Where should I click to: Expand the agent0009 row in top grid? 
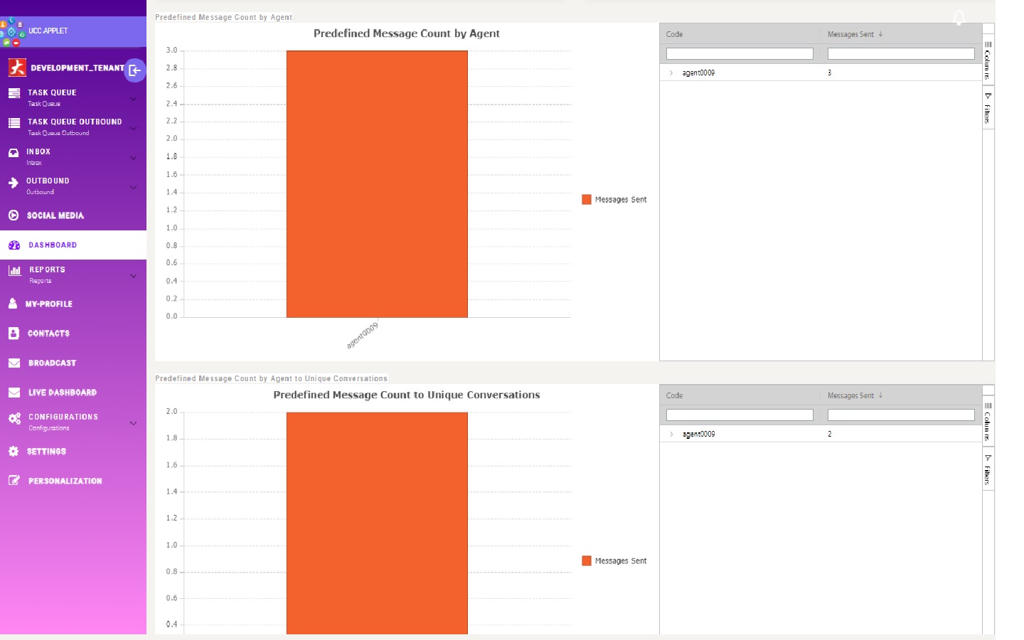pos(671,73)
